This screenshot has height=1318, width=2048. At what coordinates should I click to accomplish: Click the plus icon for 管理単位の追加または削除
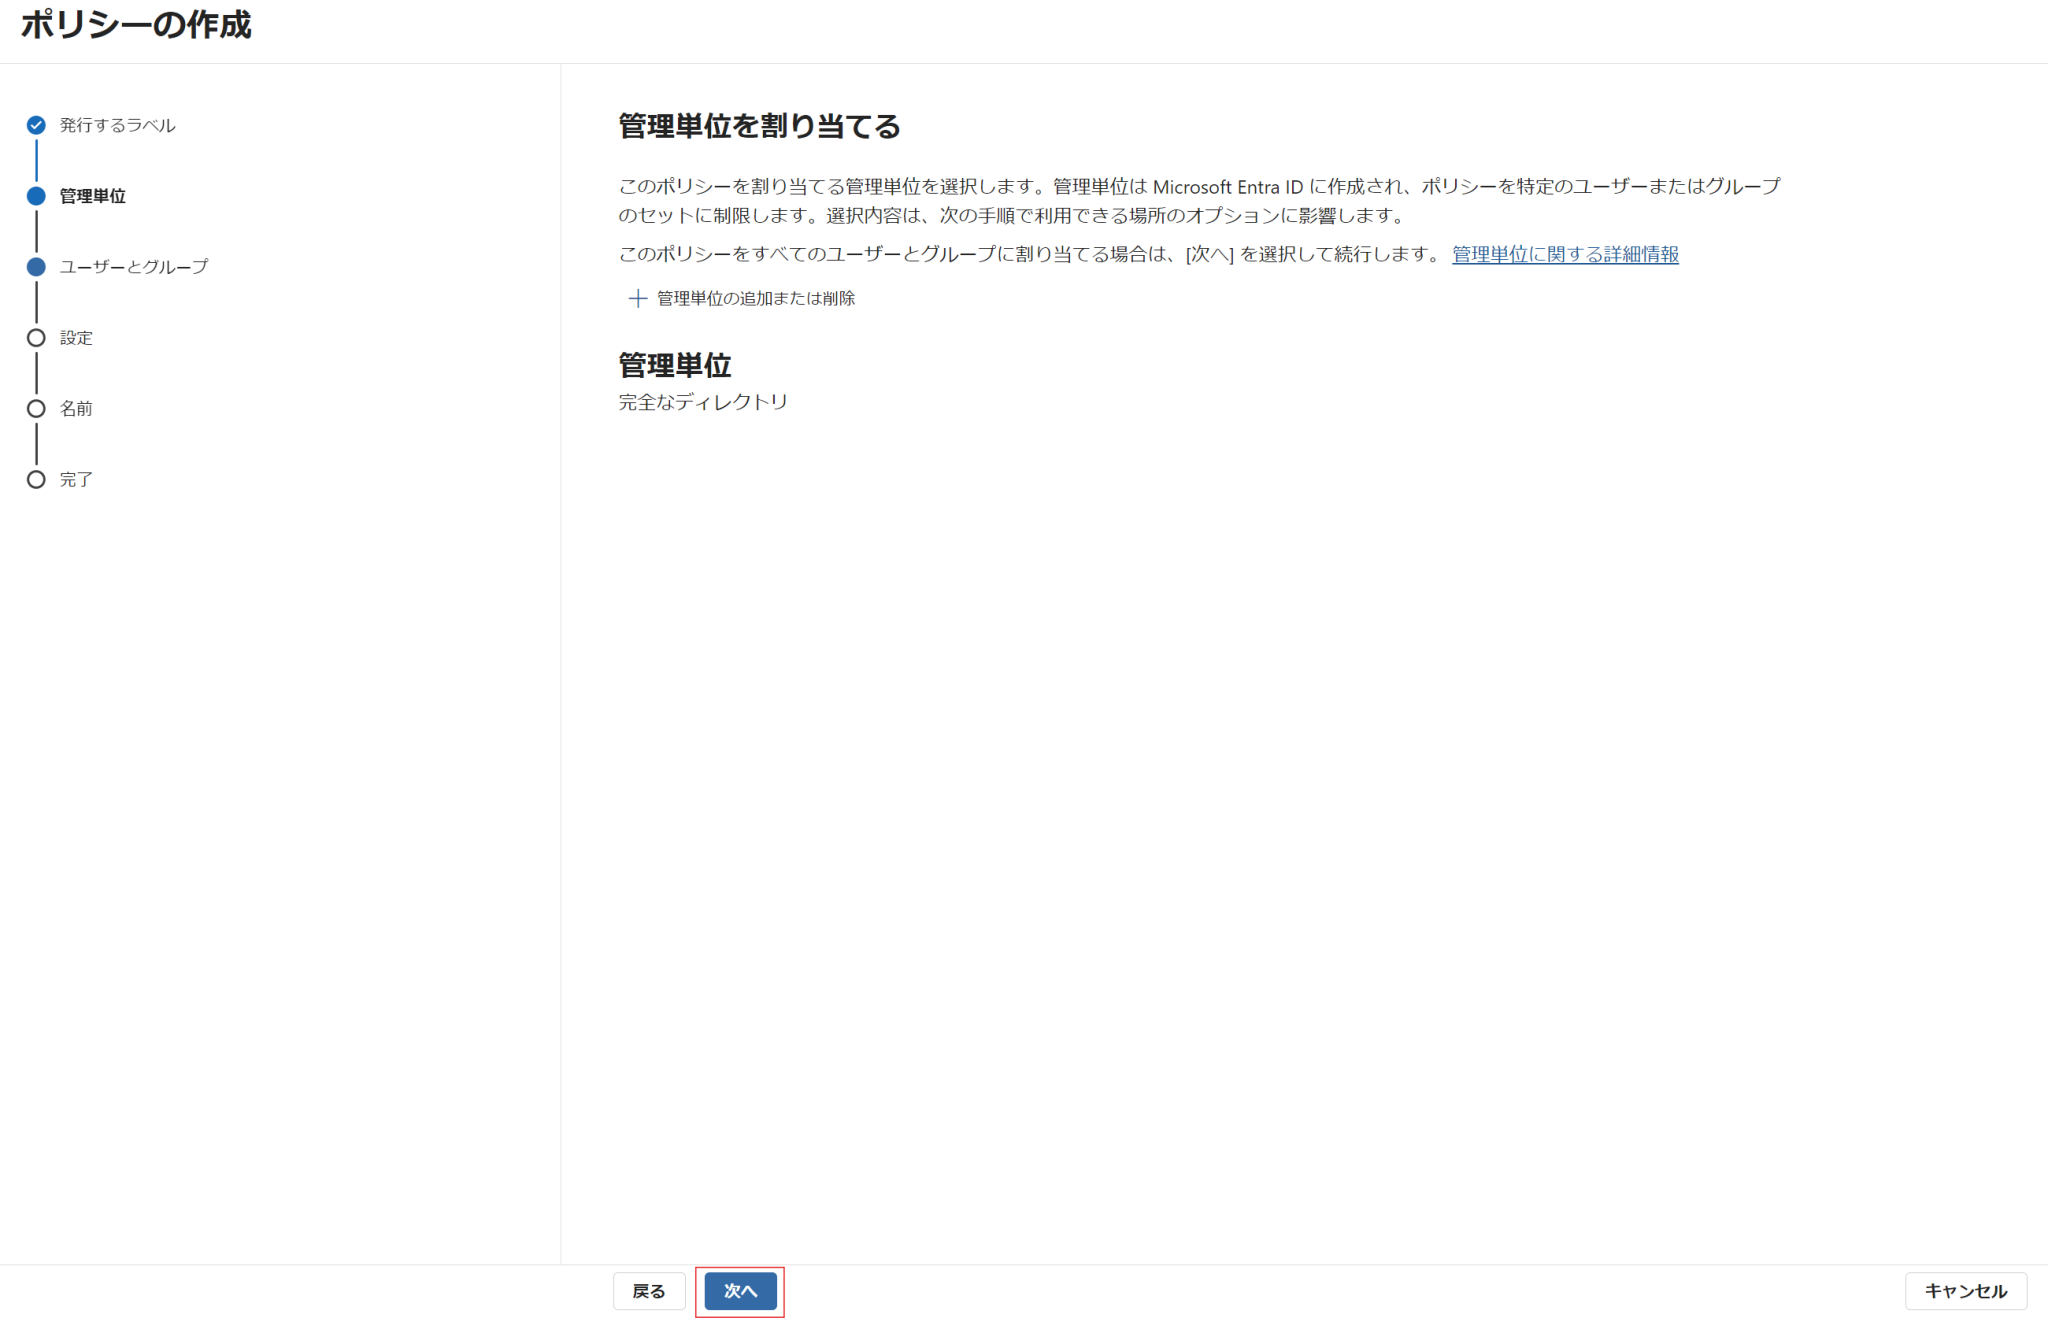point(637,297)
